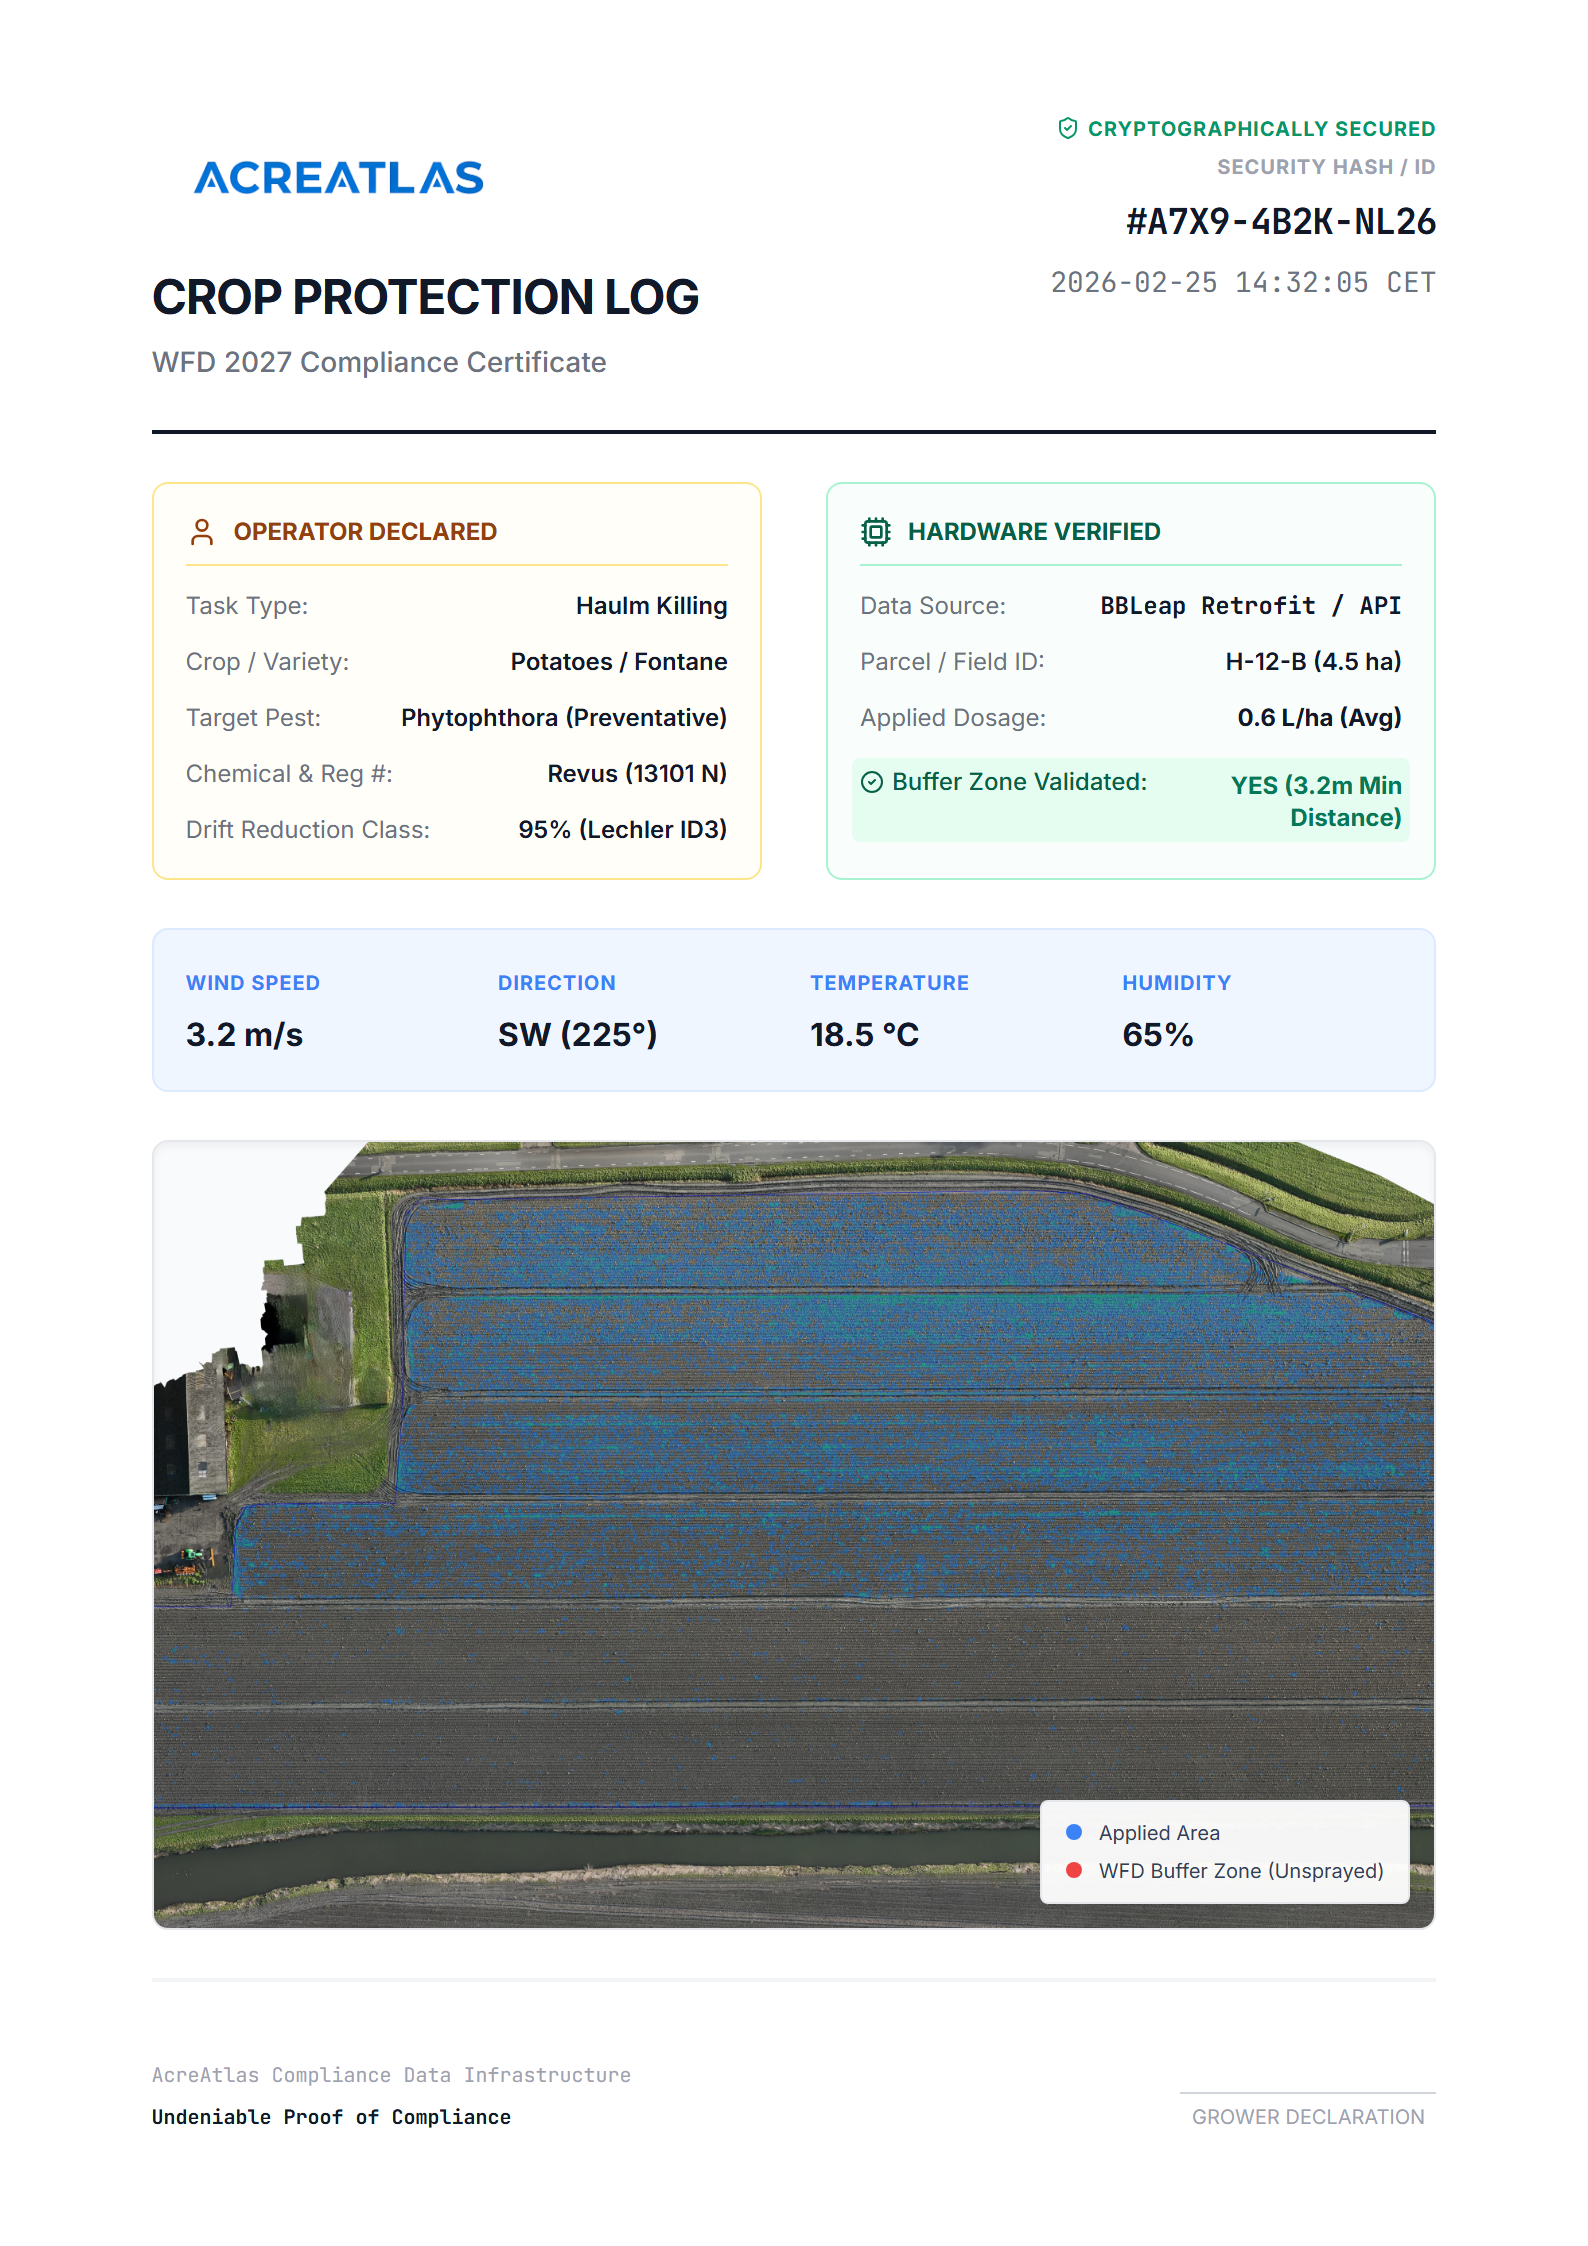
Task: Click the H-12-B (4.5 ha) parcel value
Action: pyautogui.click(x=1313, y=662)
